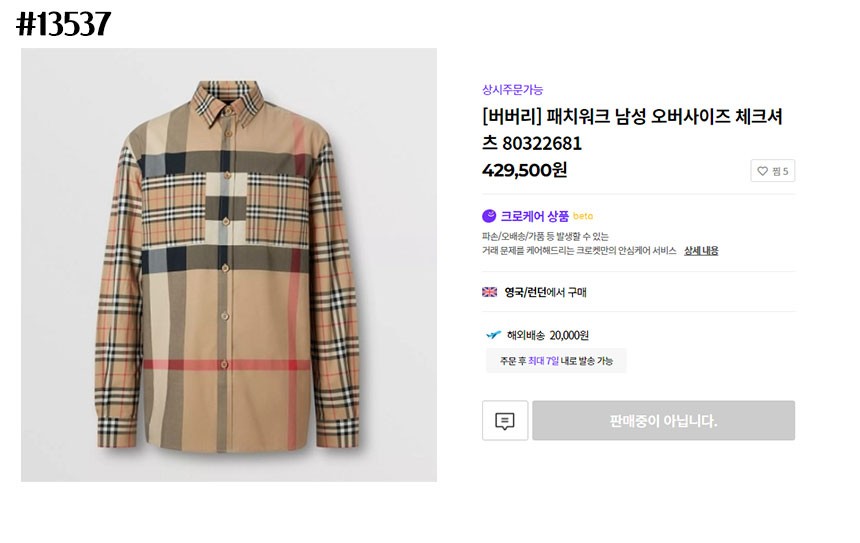This screenshot has width=860, height=543.
Task: Click the 해외배송 20,000원 shipping fee text
Action: (x=547, y=335)
